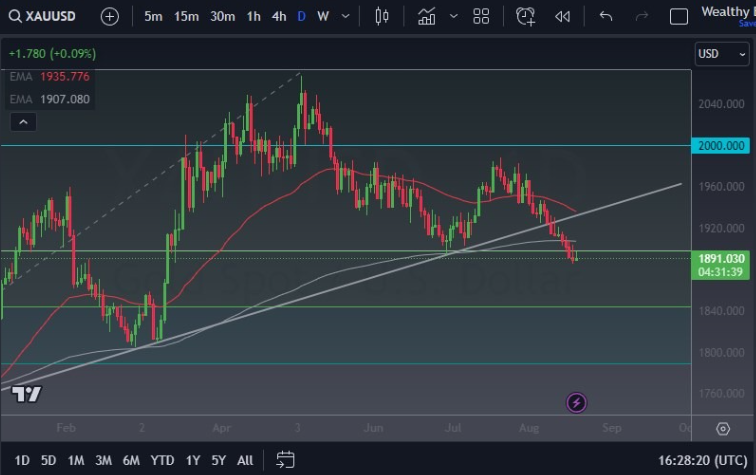Expand the timeframe interval dropdown arrow
This screenshot has width=756, height=475.
[x=346, y=16]
